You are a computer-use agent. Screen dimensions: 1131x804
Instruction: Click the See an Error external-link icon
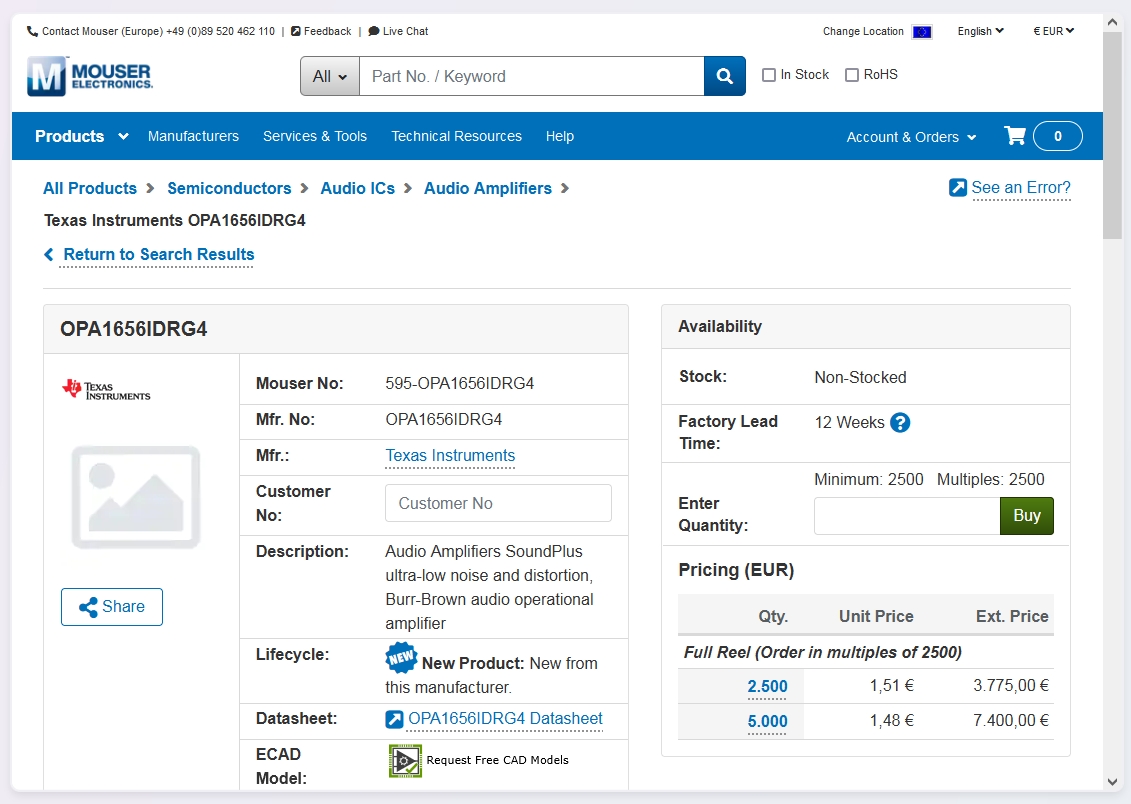[x=958, y=188]
